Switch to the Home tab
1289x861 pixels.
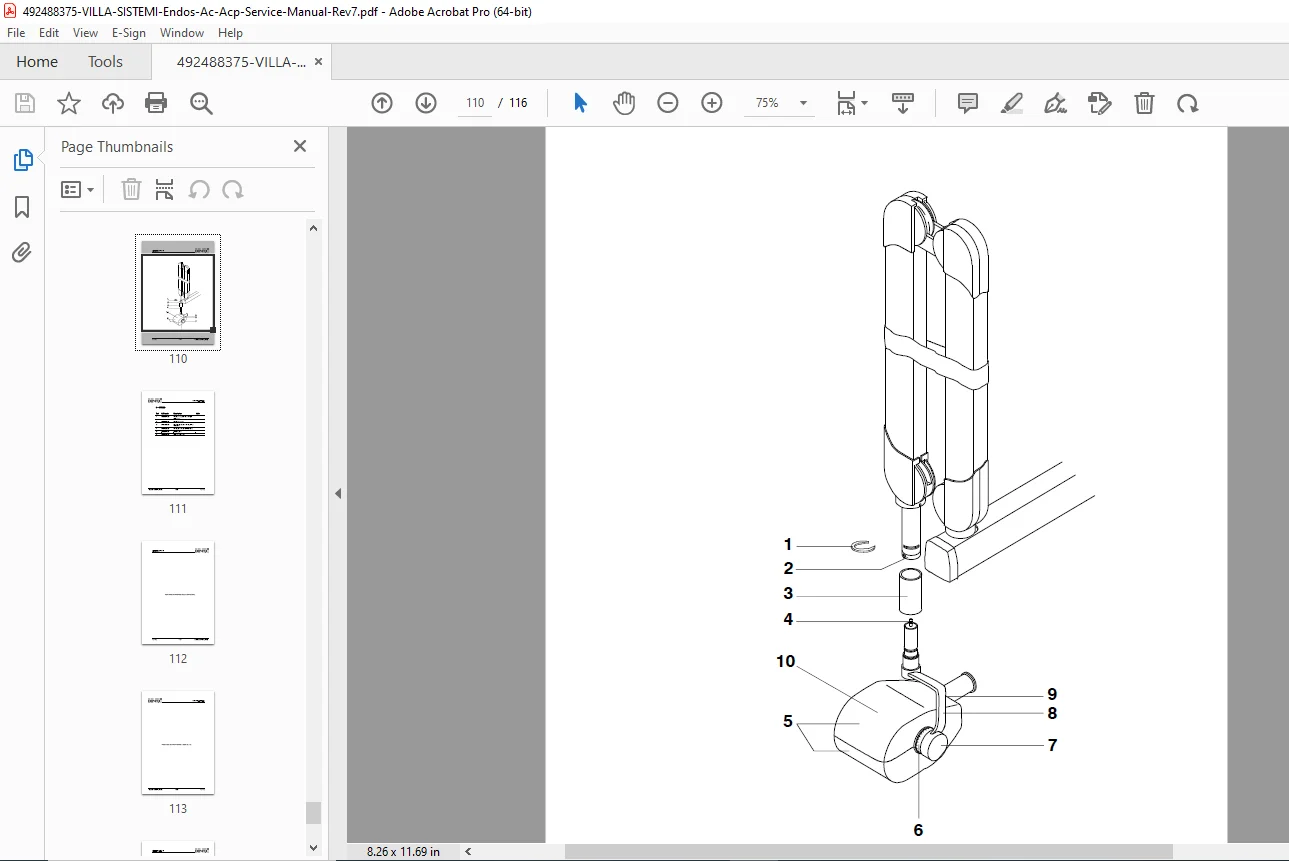[37, 61]
